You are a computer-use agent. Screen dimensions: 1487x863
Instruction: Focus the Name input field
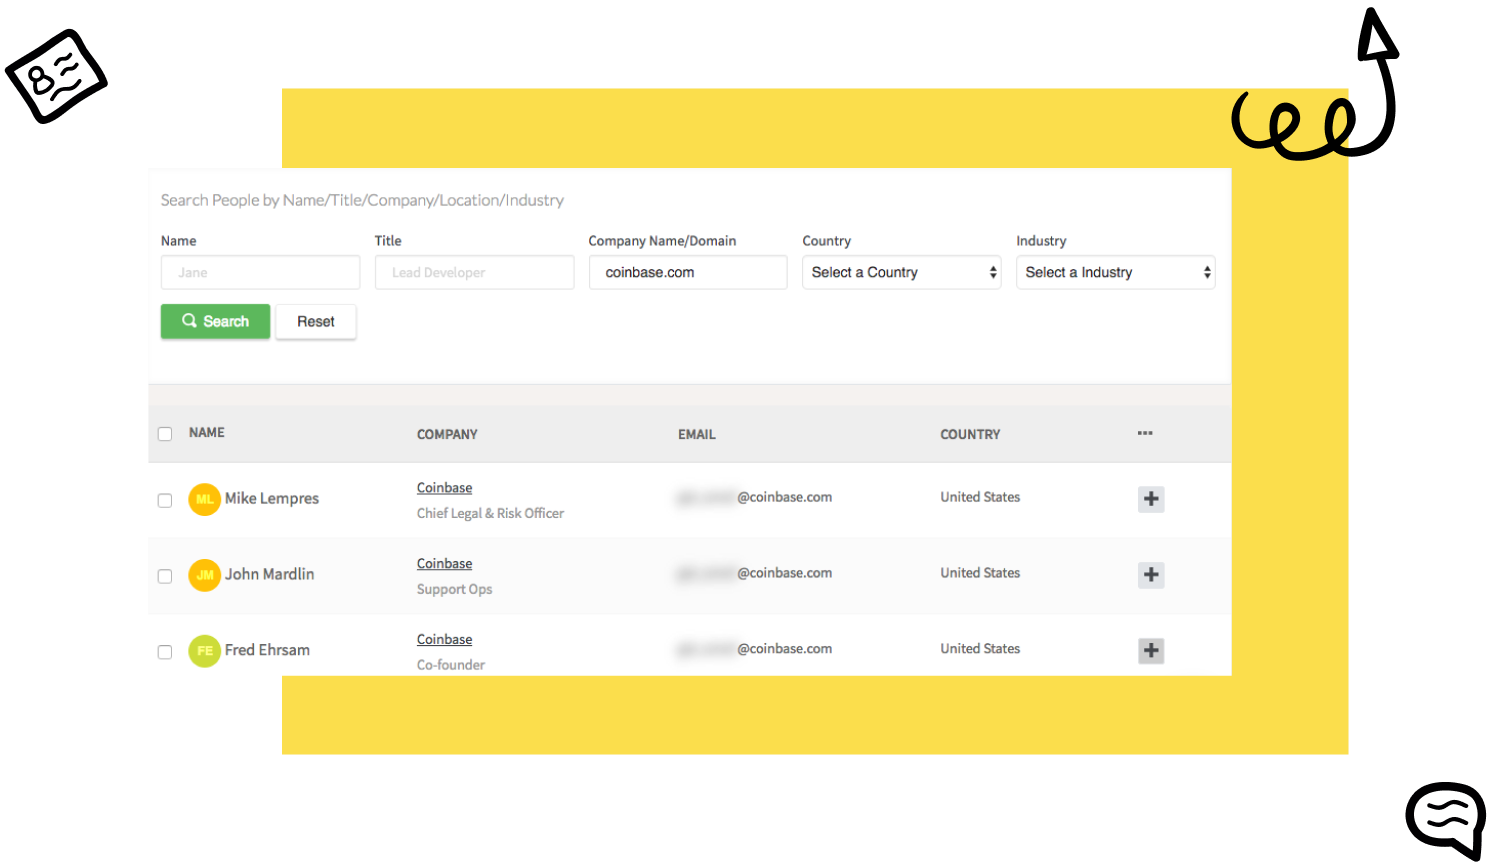(x=260, y=272)
